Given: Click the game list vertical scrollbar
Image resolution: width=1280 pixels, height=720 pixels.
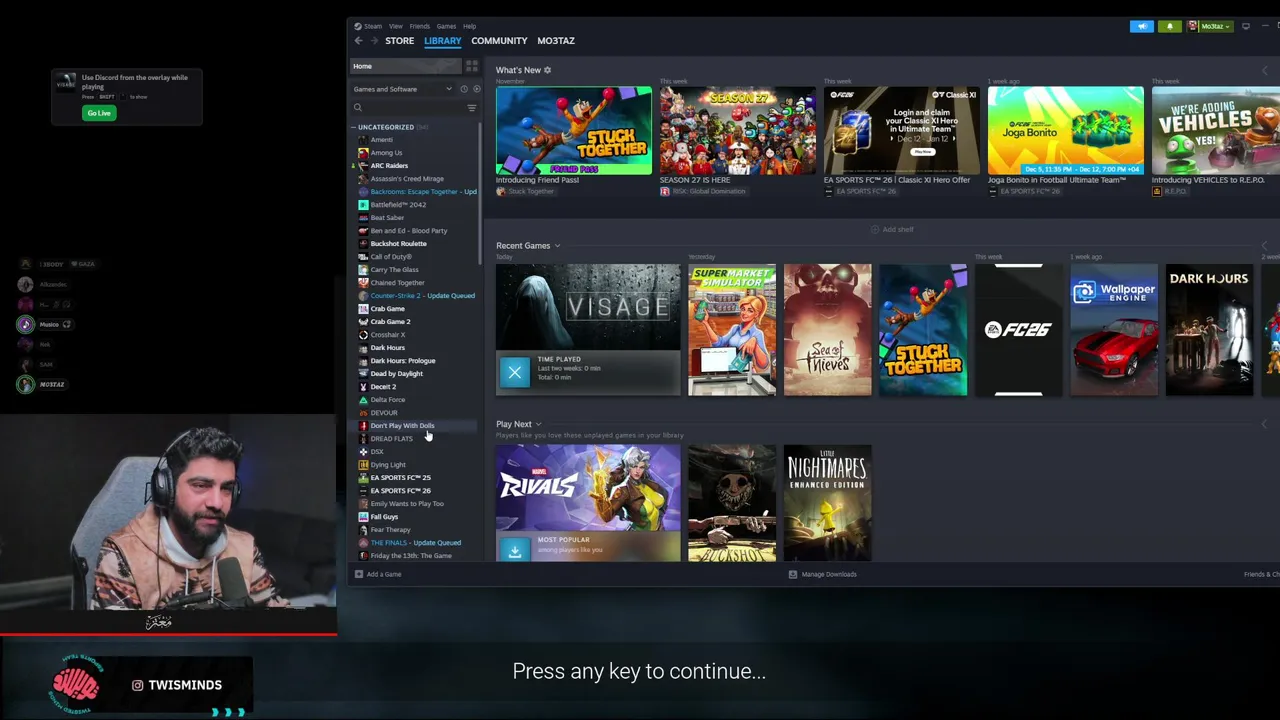Looking at the screenshot, I should click(480, 195).
